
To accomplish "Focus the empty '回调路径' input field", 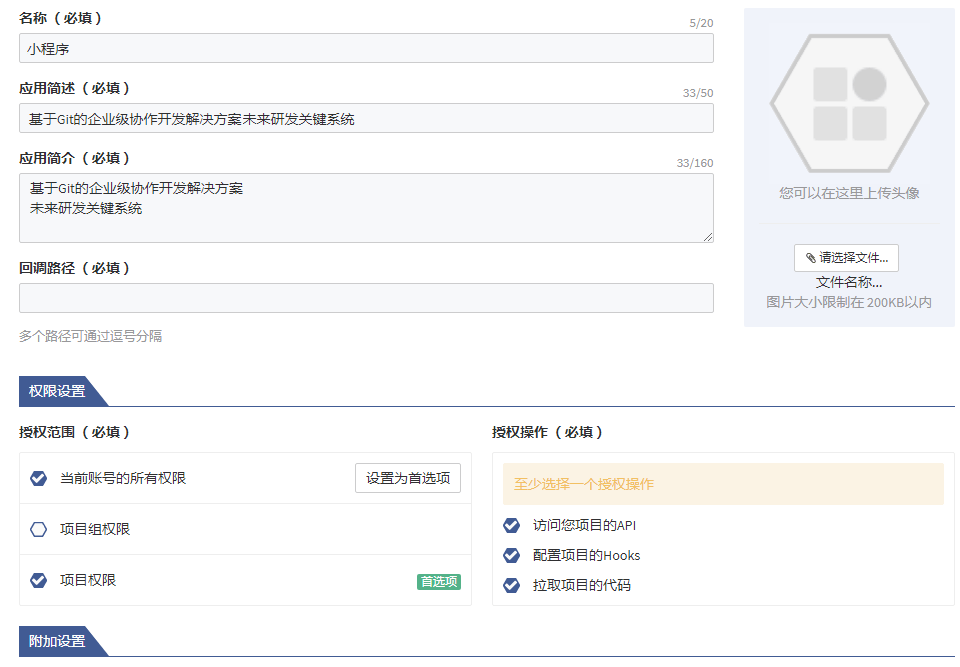I will click(366, 298).
